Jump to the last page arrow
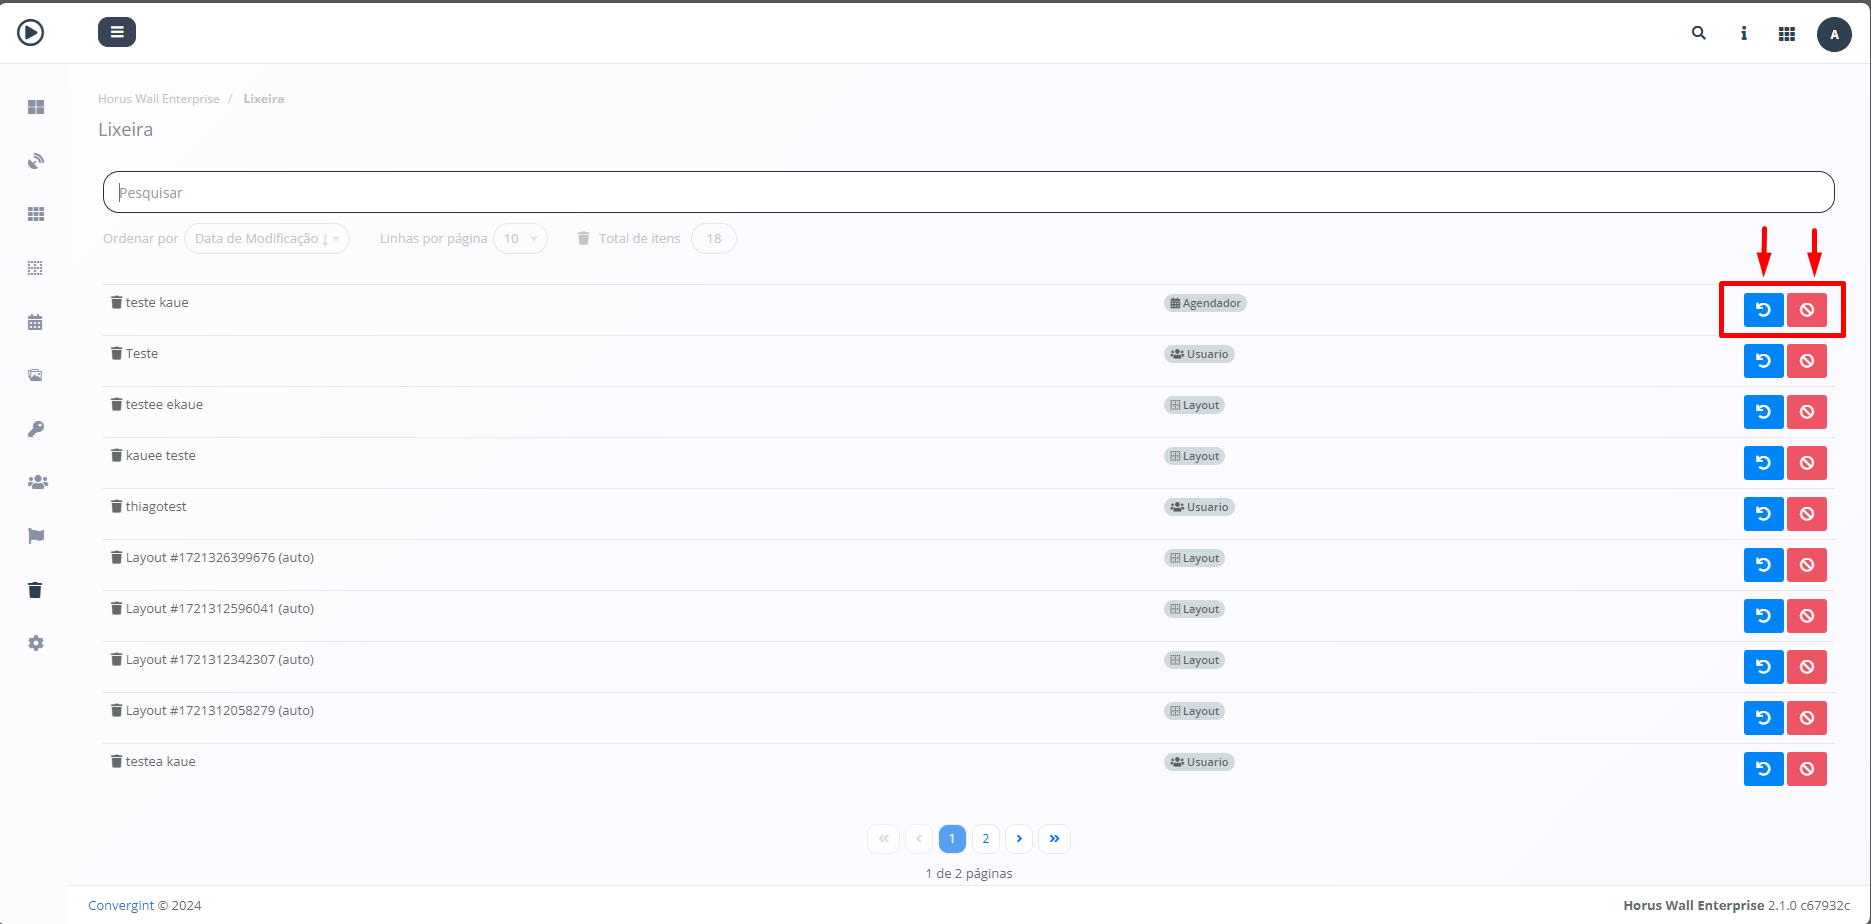The image size is (1871, 924). [x=1054, y=839]
